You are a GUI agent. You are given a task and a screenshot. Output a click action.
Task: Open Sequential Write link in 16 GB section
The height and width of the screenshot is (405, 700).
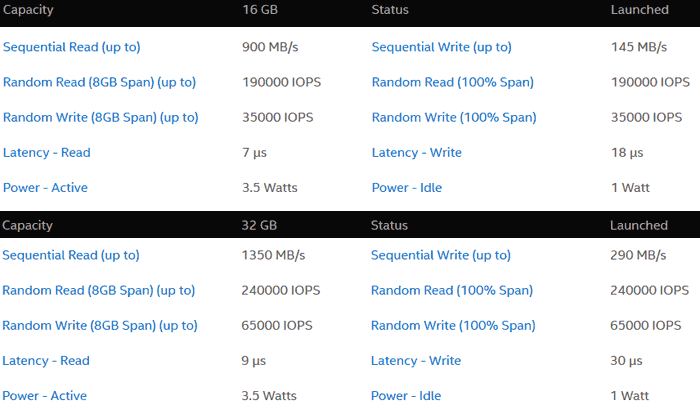[x=442, y=47]
